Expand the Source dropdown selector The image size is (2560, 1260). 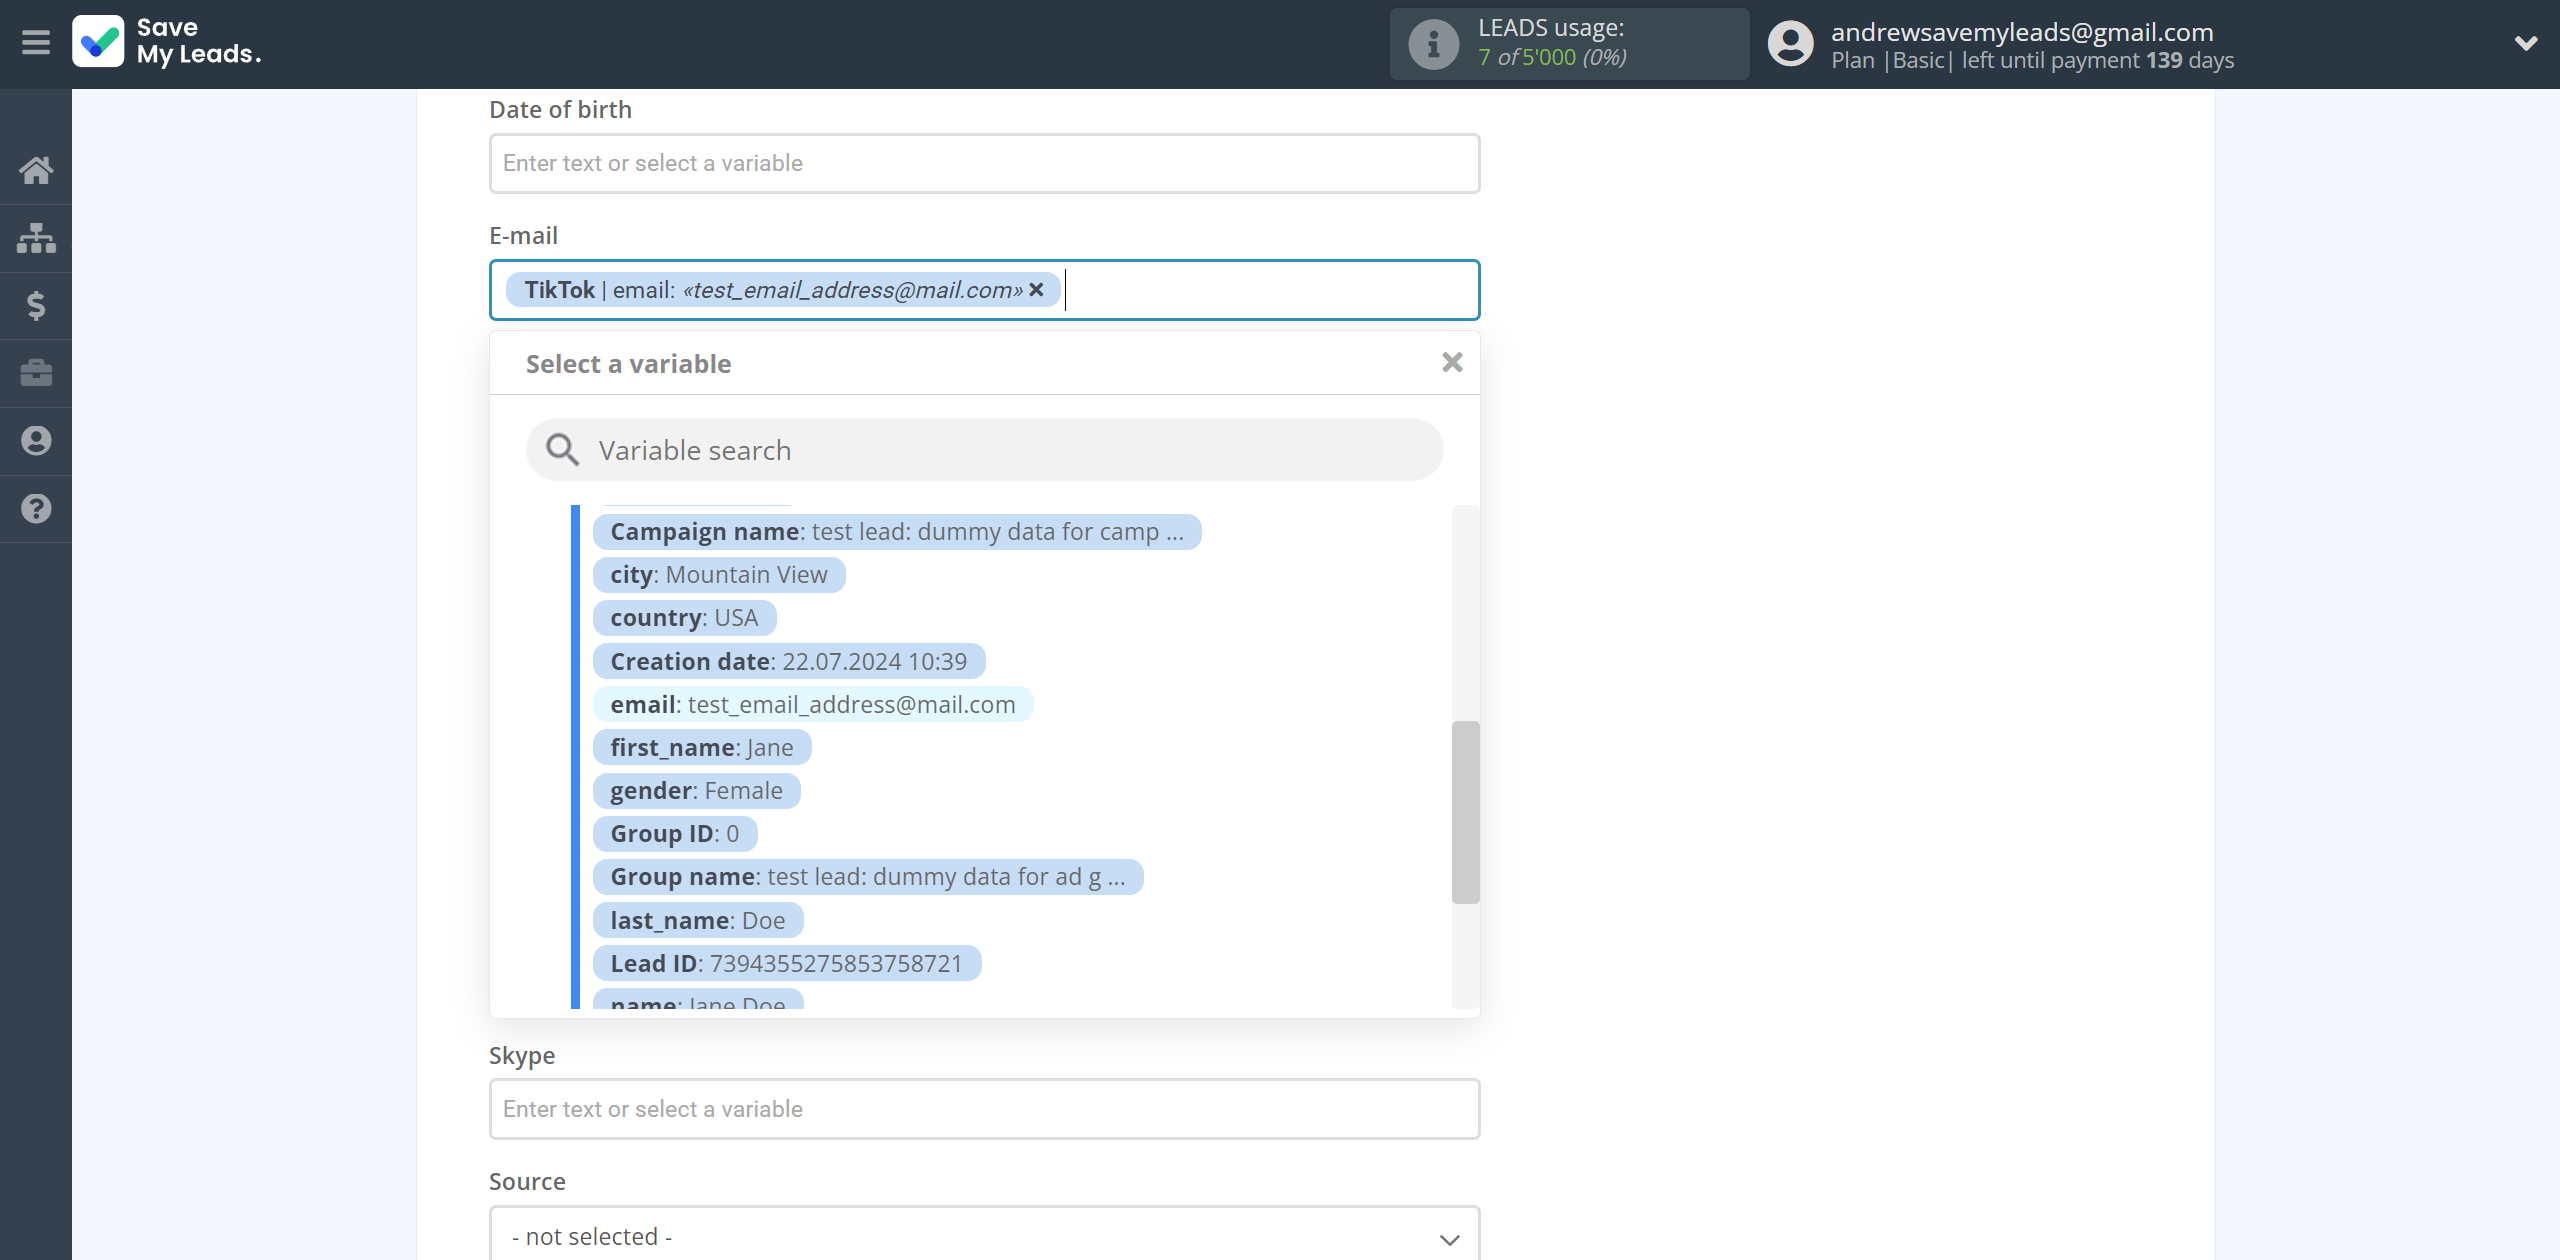984,1234
